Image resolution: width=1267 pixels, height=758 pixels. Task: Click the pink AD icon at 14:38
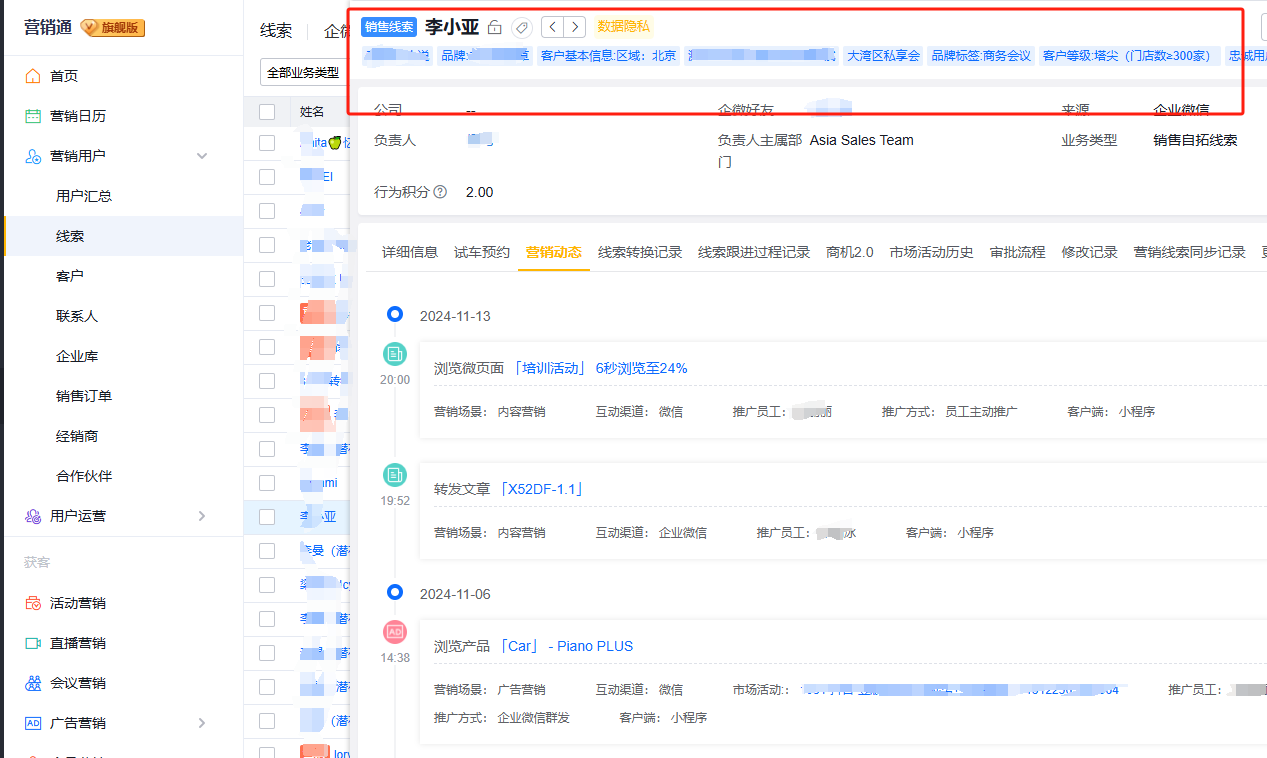[395, 632]
